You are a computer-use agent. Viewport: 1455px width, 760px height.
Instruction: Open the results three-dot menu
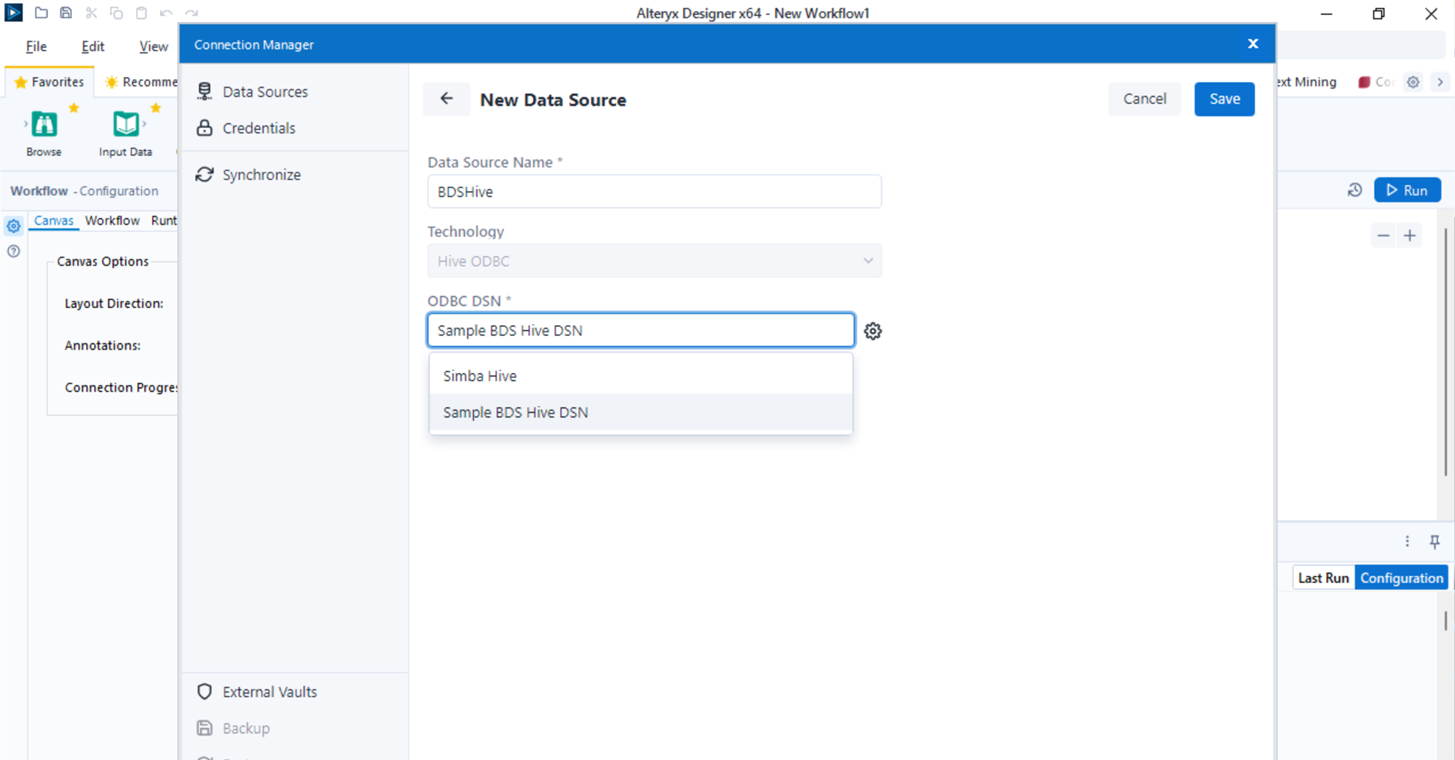coord(1407,541)
